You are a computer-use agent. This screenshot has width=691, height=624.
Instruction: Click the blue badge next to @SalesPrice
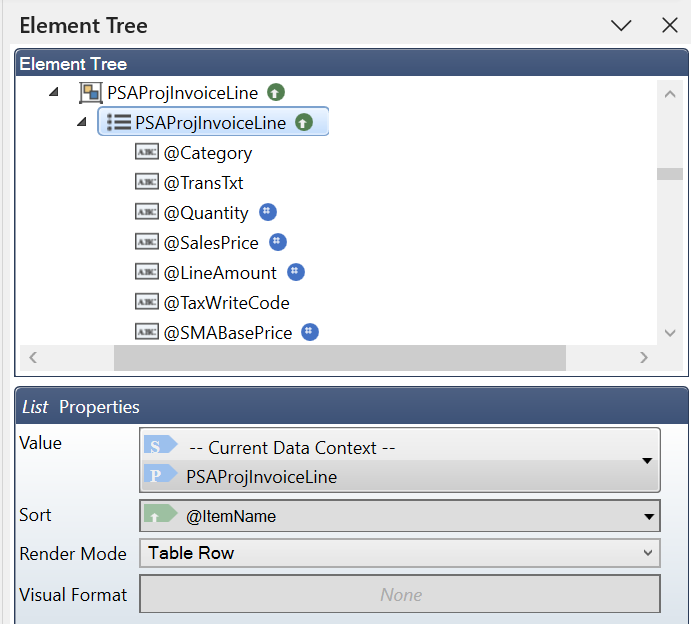(278, 242)
